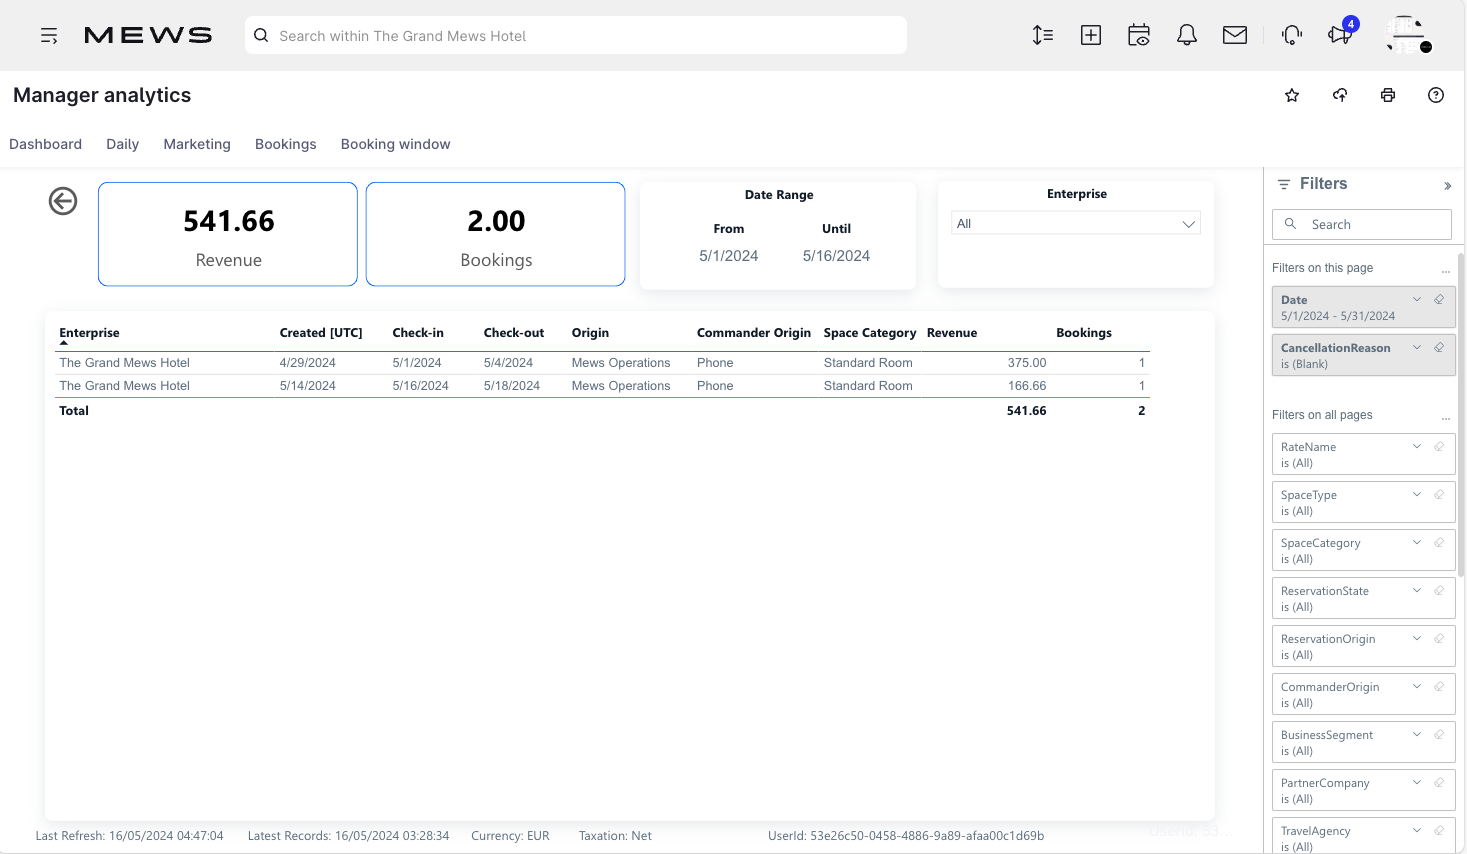Clear the PartnerCompany filter eraser icon
The width and height of the screenshot is (1467, 854).
(x=1439, y=782)
